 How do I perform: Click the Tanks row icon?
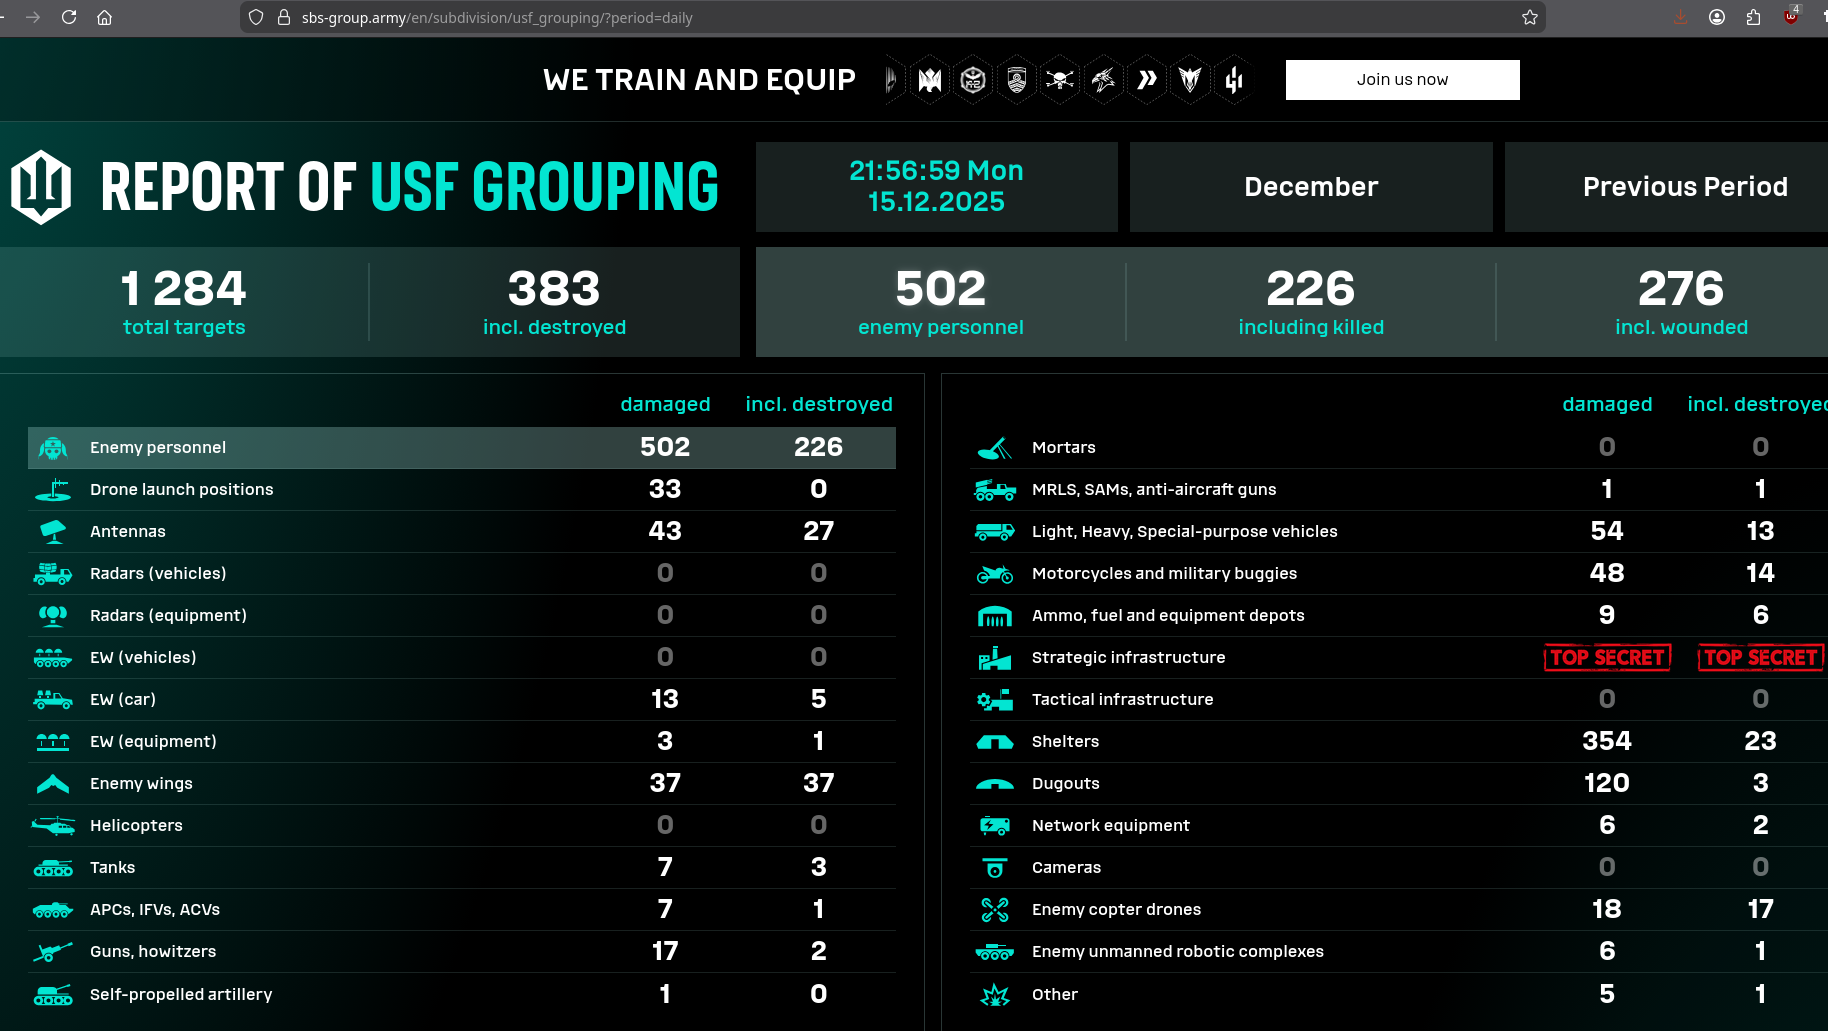[53, 868]
